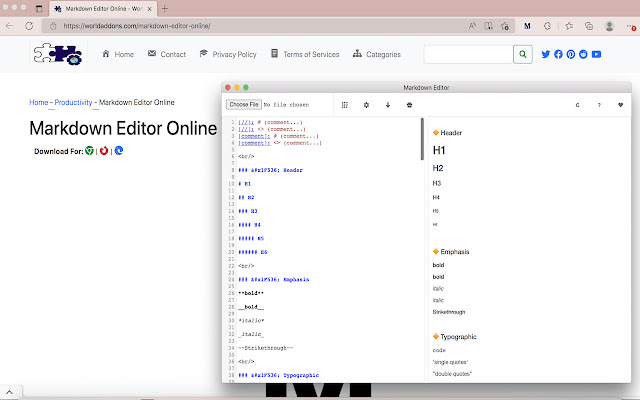The width and height of the screenshot is (640, 400).
Task: Click the immersive reader icon
Action: point(488,26)
